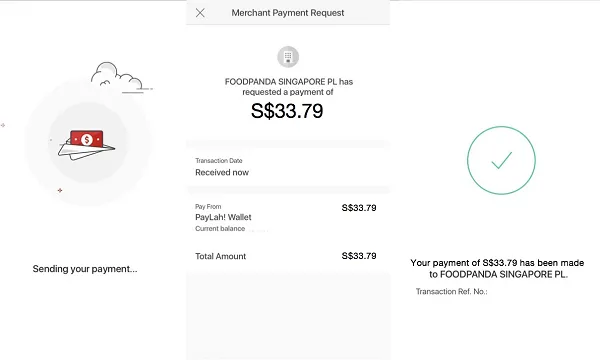Viewport: 600px width, 360px height.
Task: Open the Transaction Date row
Action: coord(288,167)
